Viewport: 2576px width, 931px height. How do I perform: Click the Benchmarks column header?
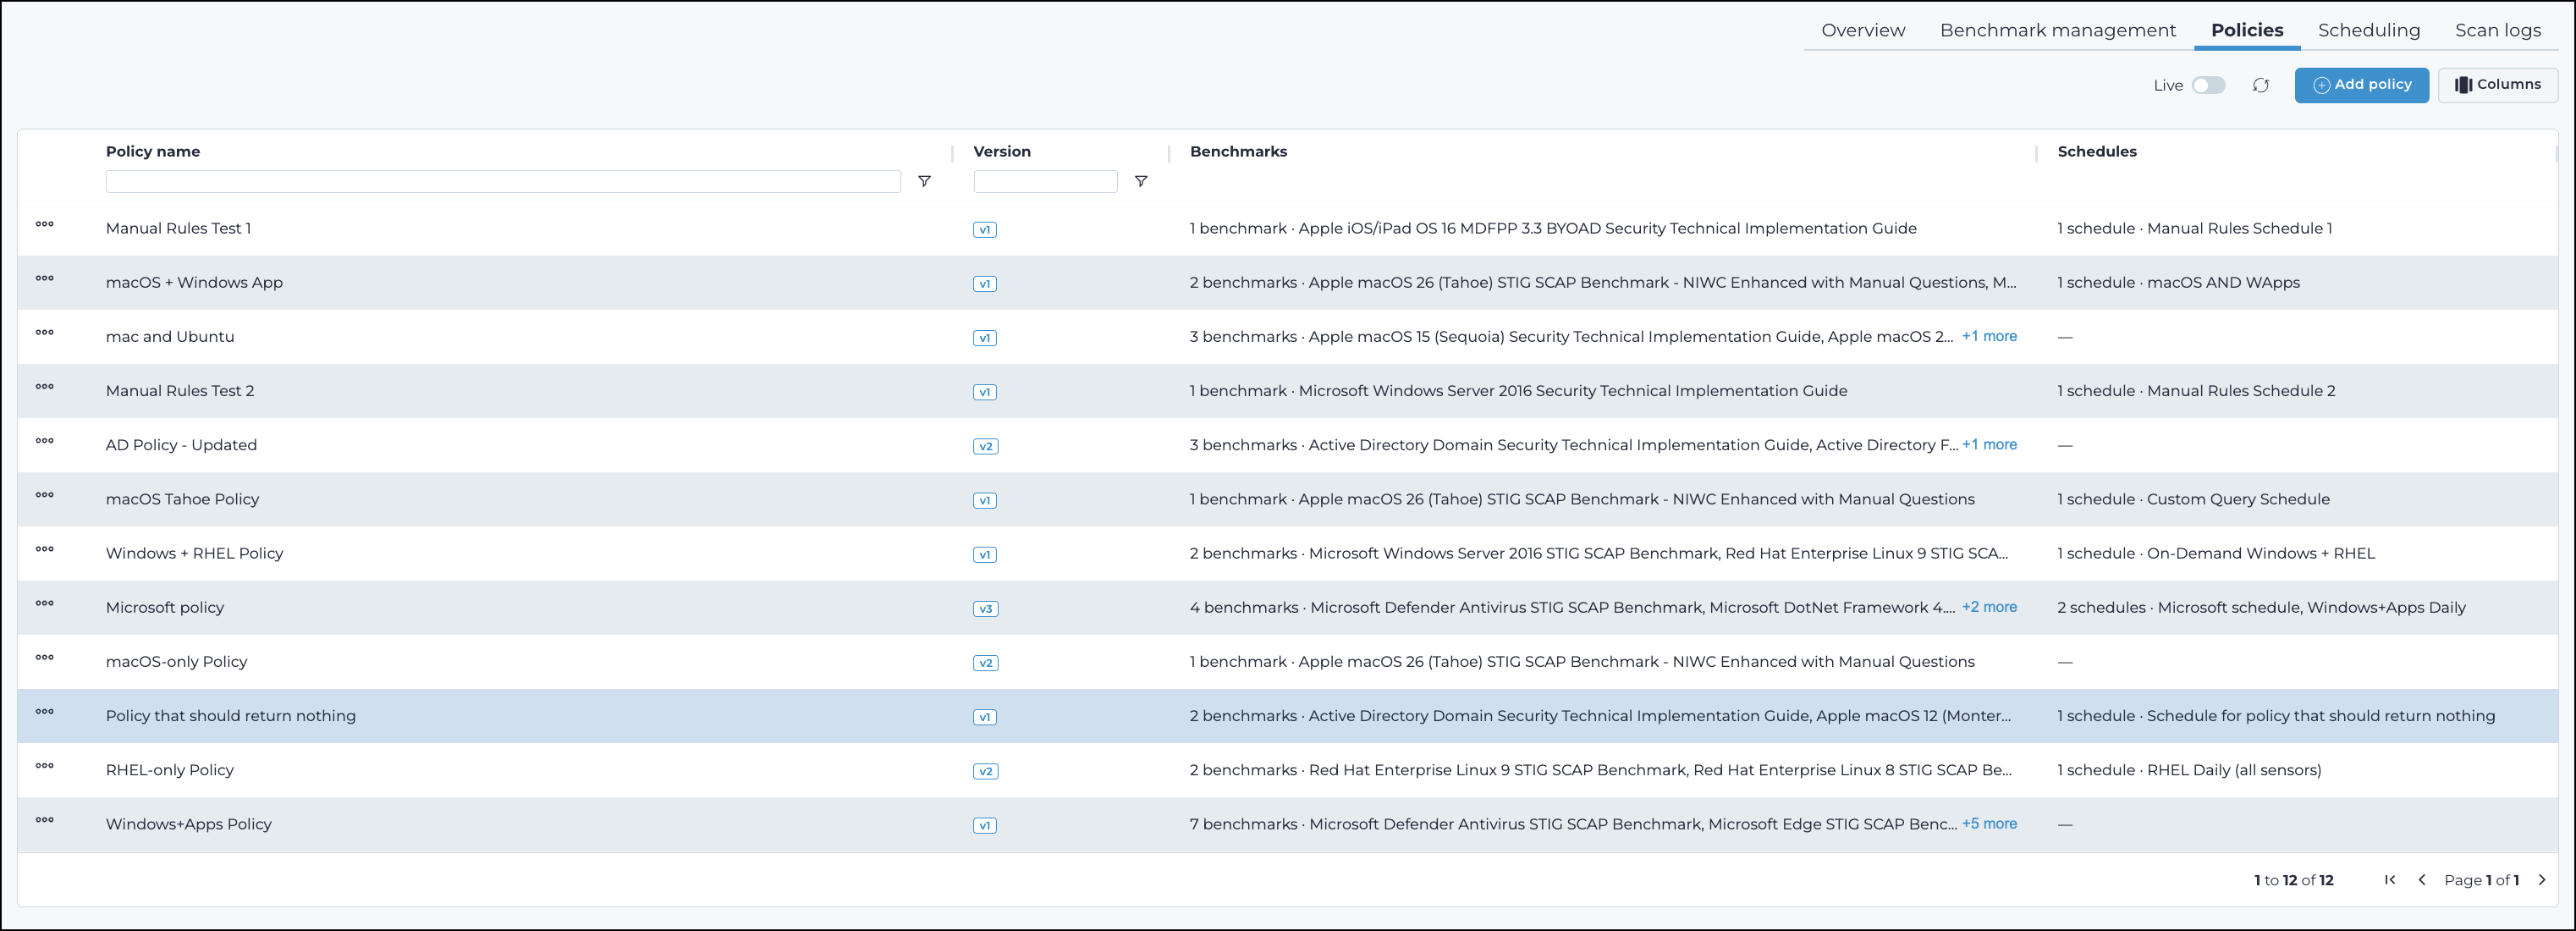[1238, 152]
